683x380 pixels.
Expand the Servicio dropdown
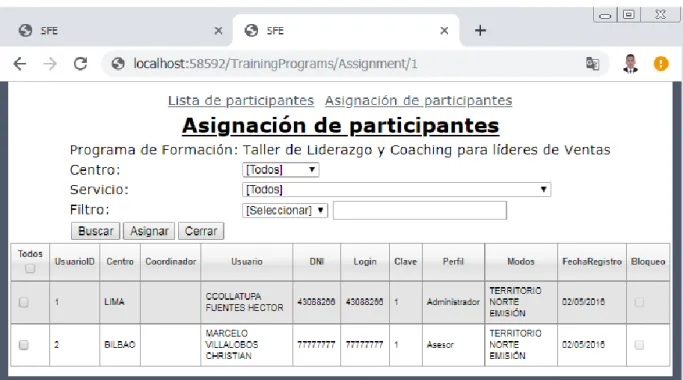pos(396,190)
